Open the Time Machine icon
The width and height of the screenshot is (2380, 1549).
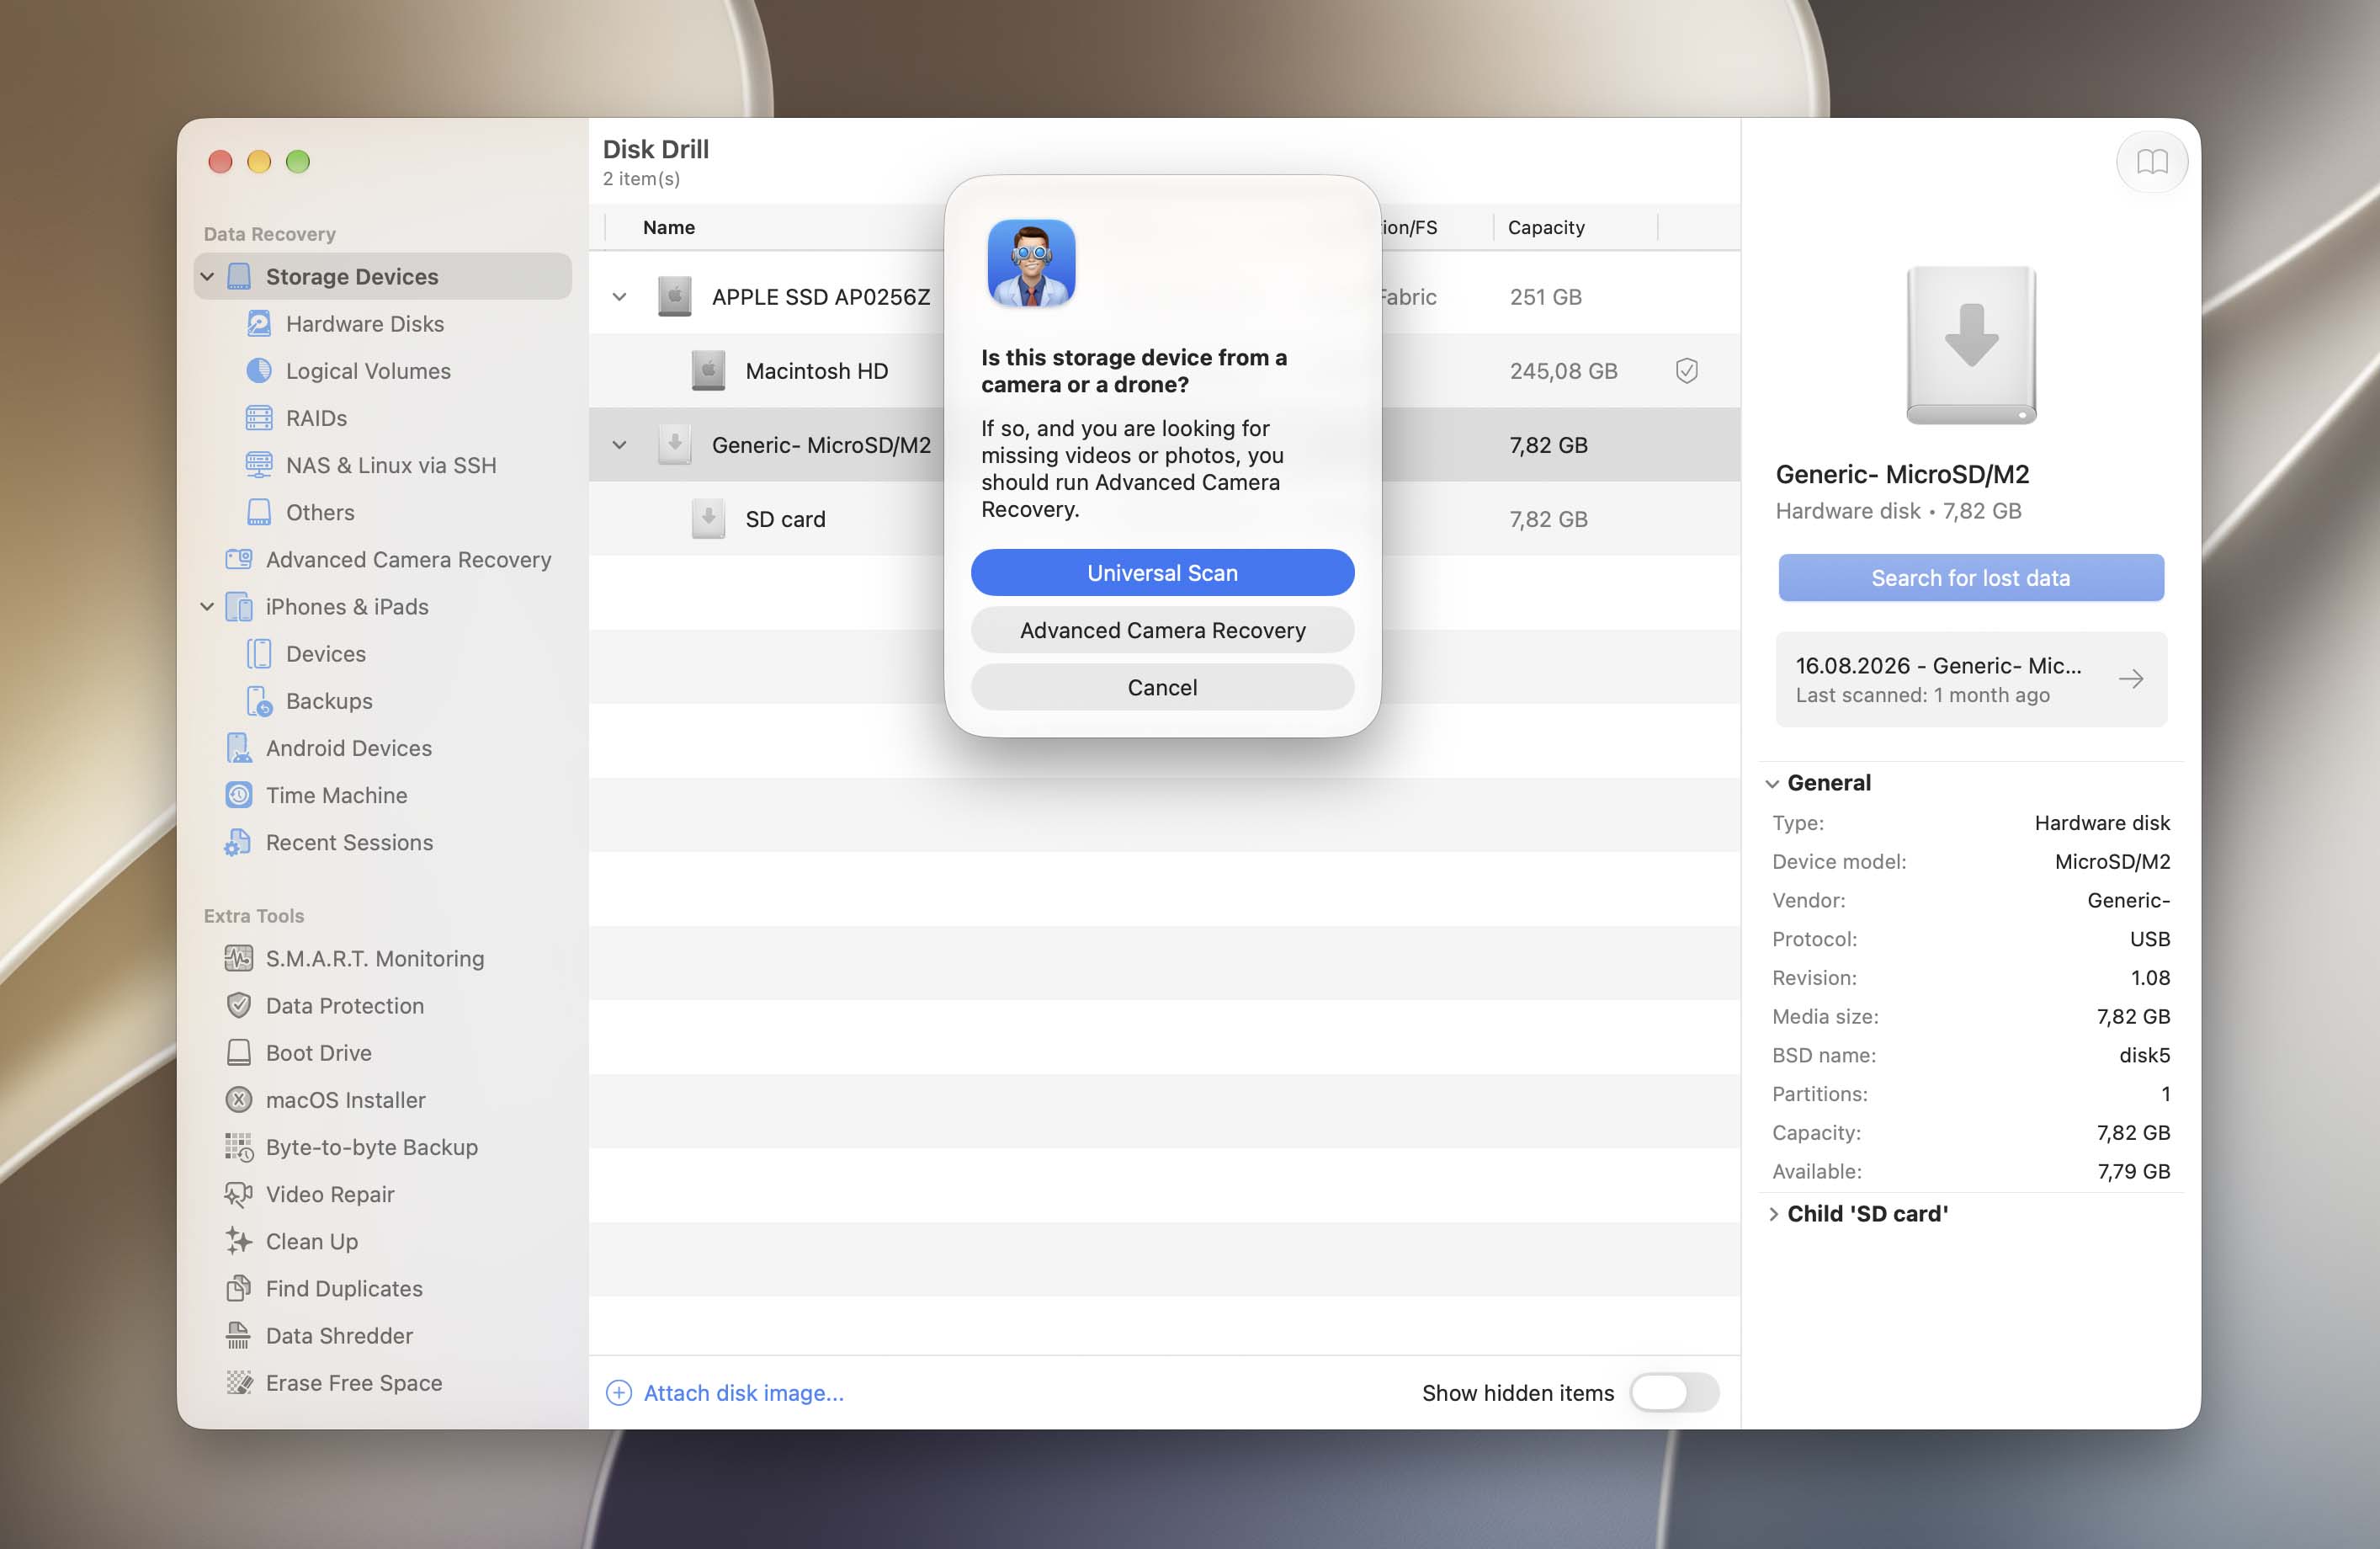pos(239,794)
